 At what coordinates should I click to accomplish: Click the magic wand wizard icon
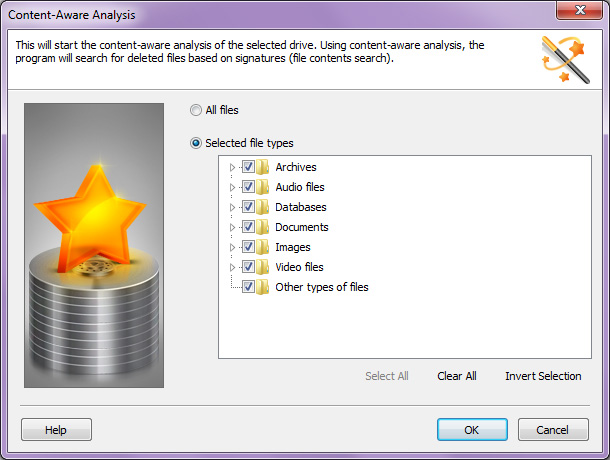pyautogui.click(x=566, y=60)
